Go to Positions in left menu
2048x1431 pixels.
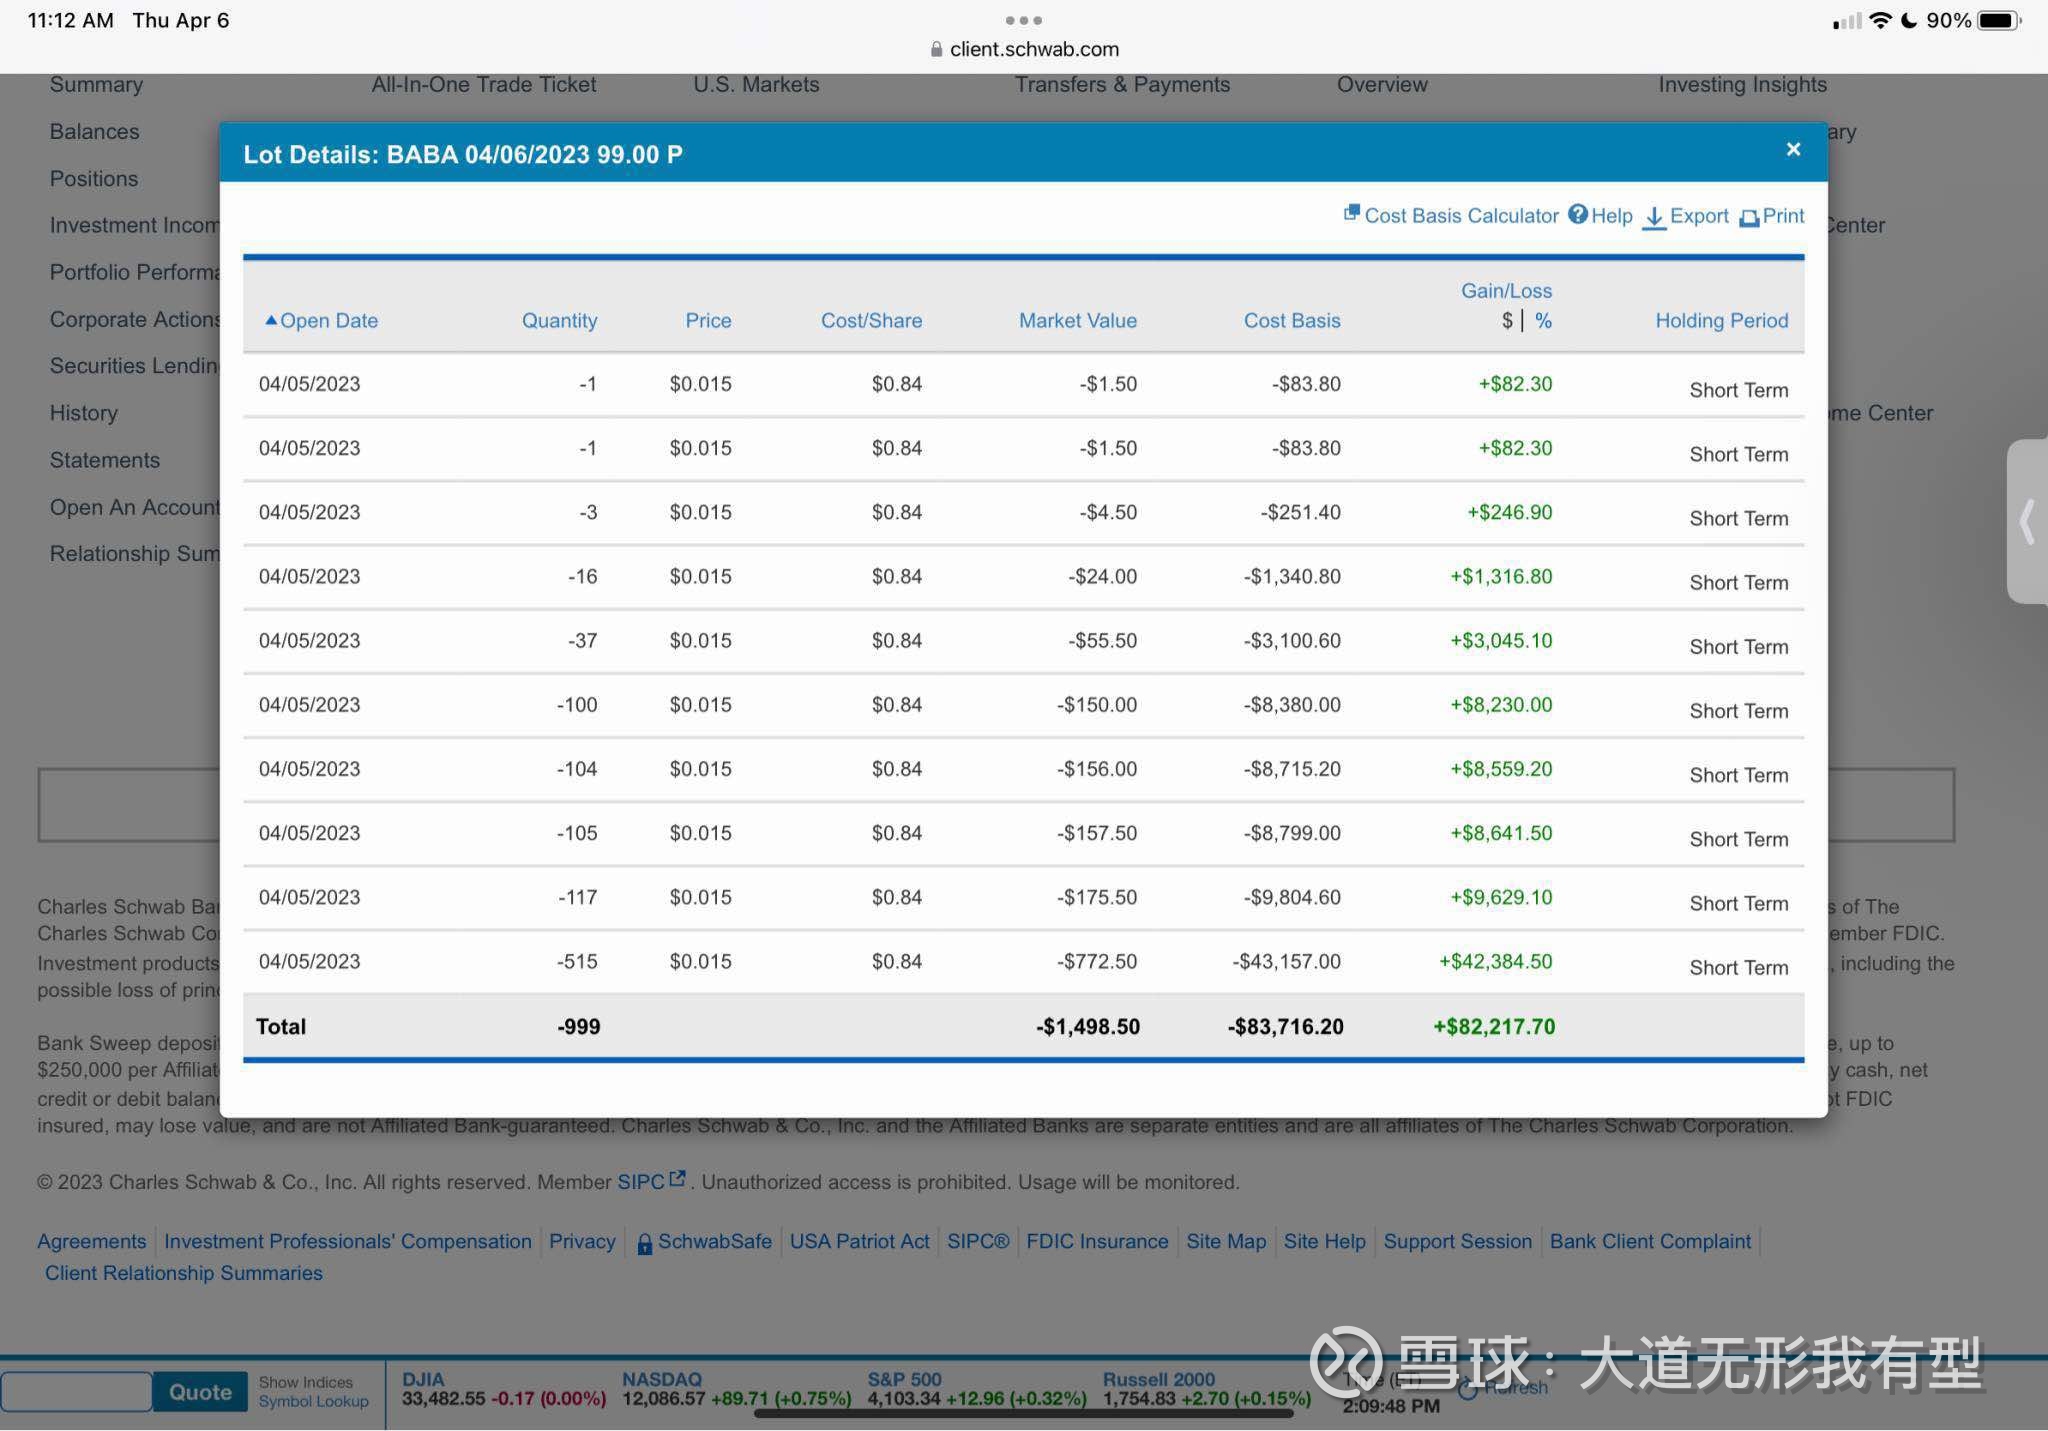click(x=94, y=178)
